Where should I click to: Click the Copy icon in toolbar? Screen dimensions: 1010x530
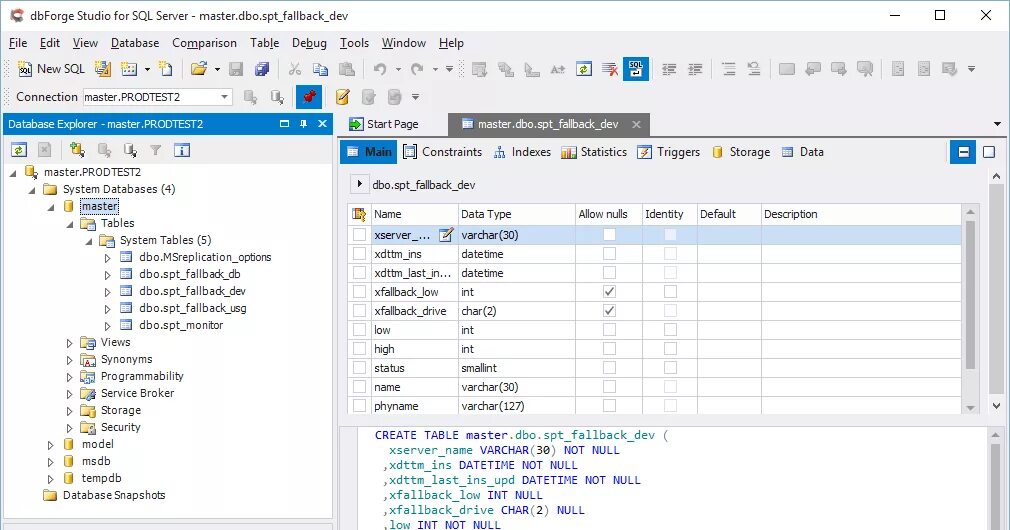[x=320, y=69]
